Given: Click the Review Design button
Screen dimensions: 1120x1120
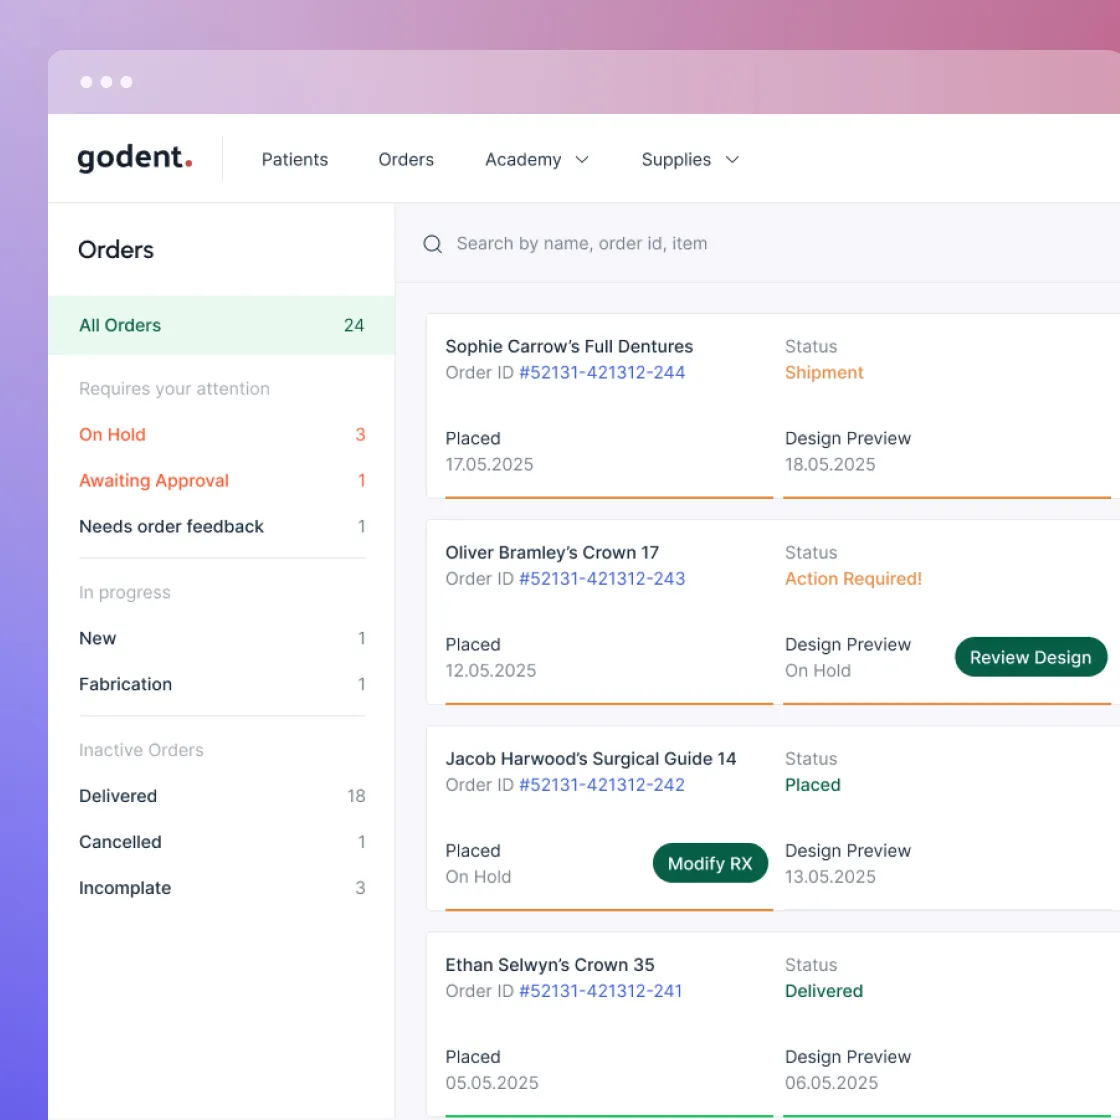Looking at the screenshot, I should coord(1031,657).
